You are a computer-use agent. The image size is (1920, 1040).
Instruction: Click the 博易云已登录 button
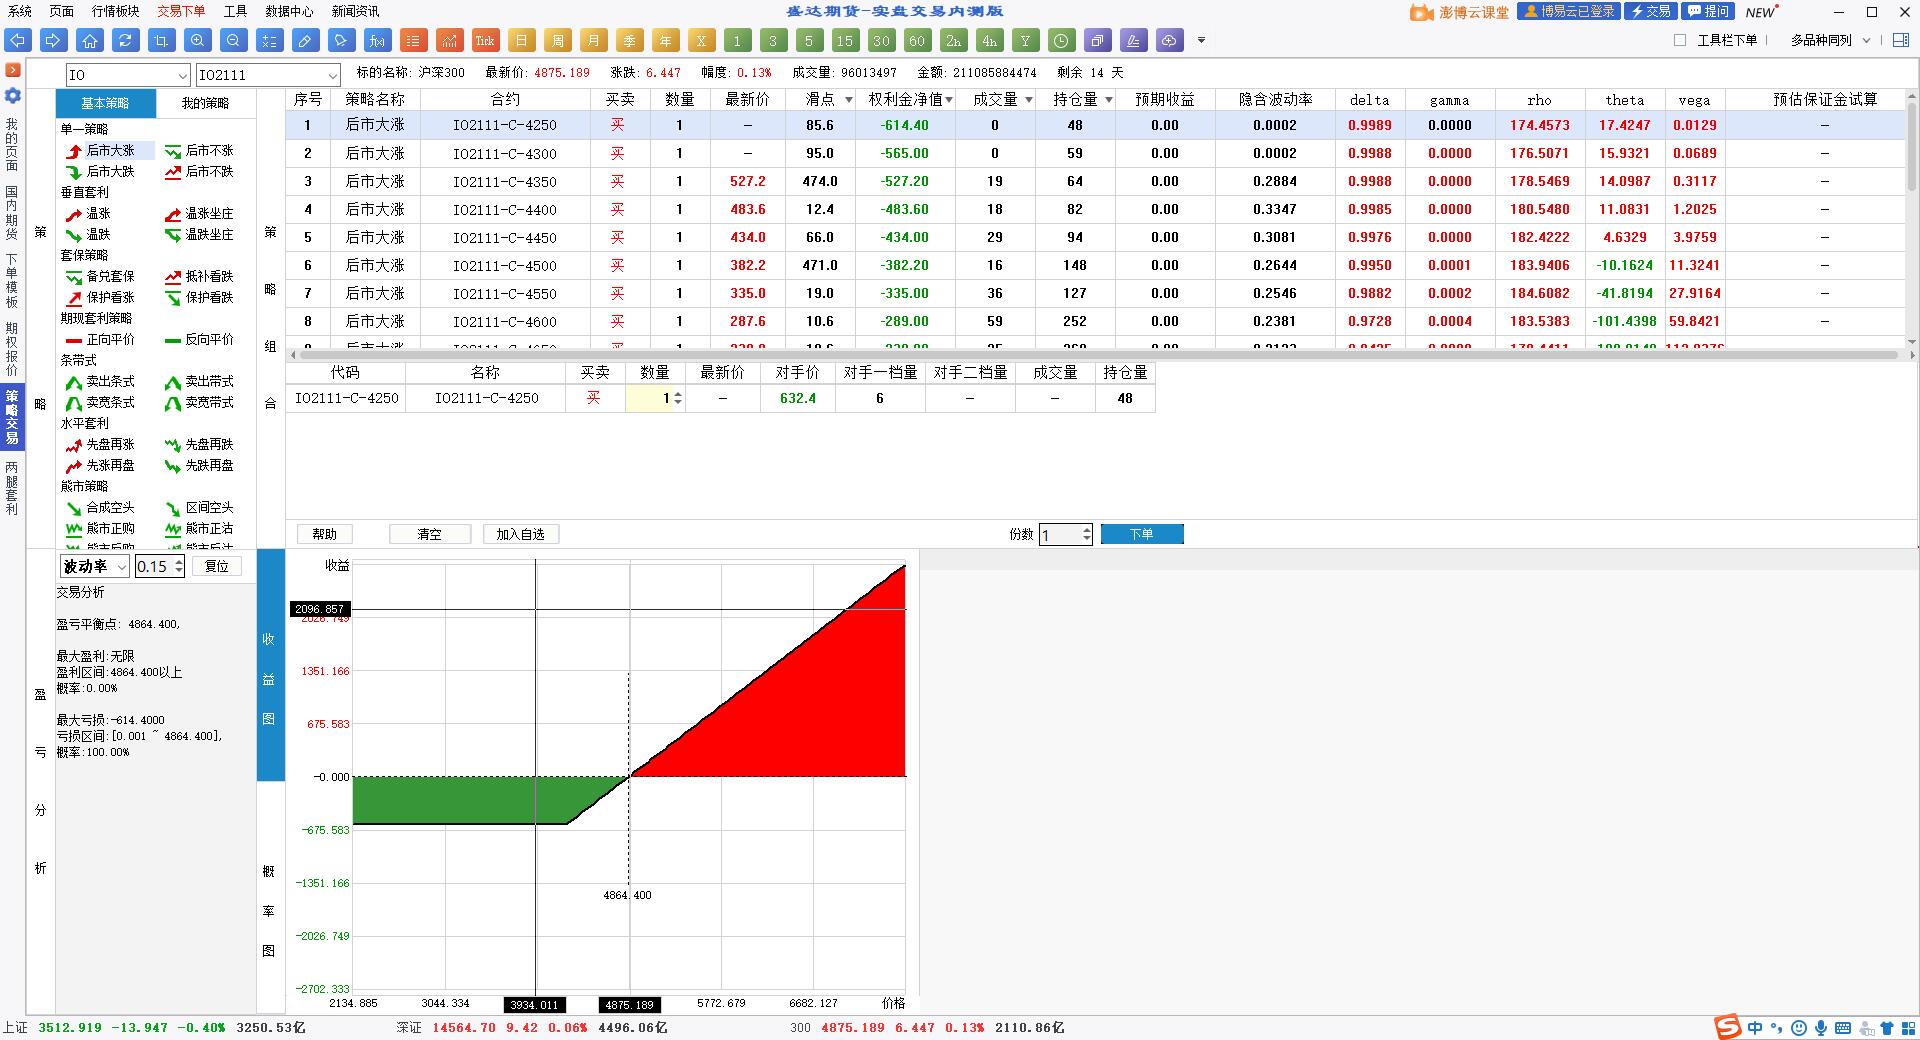(1568, 11)
